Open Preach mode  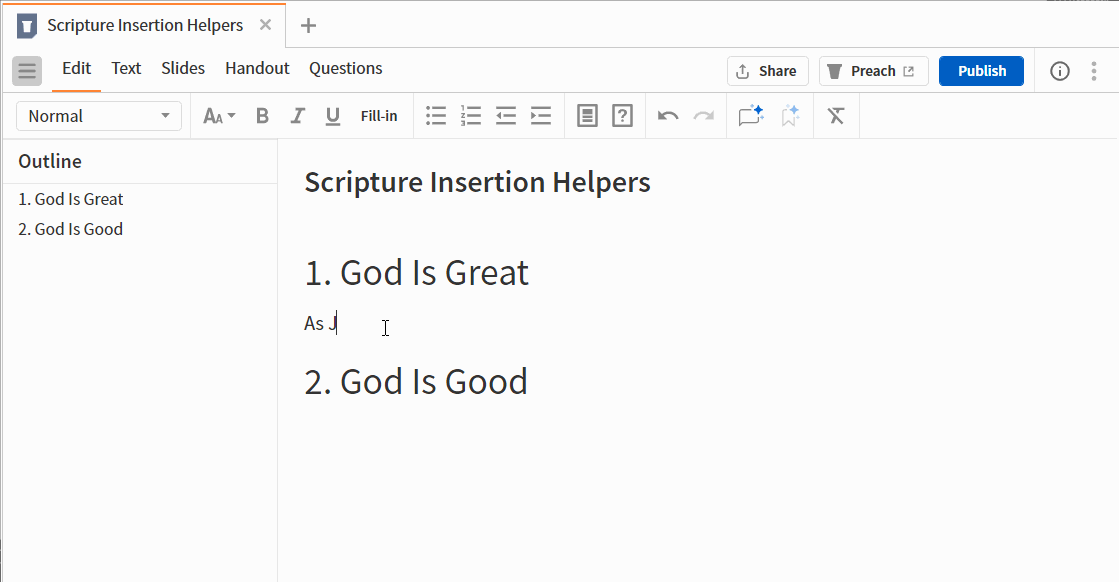point(874,71)
